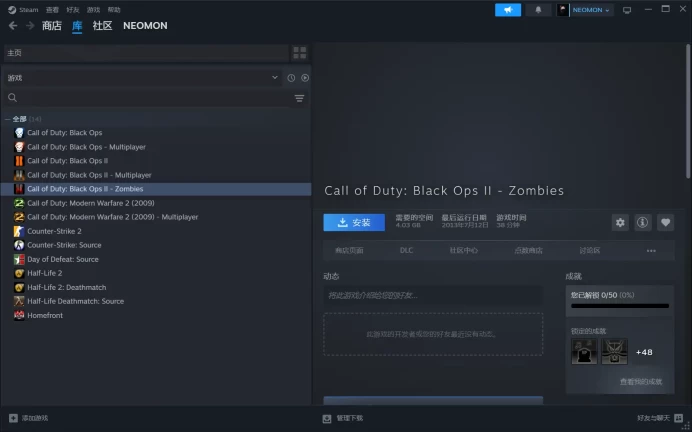The image size is (692, 432).
Task: Click the 添加游戏 plus icon
Action: 13,418
